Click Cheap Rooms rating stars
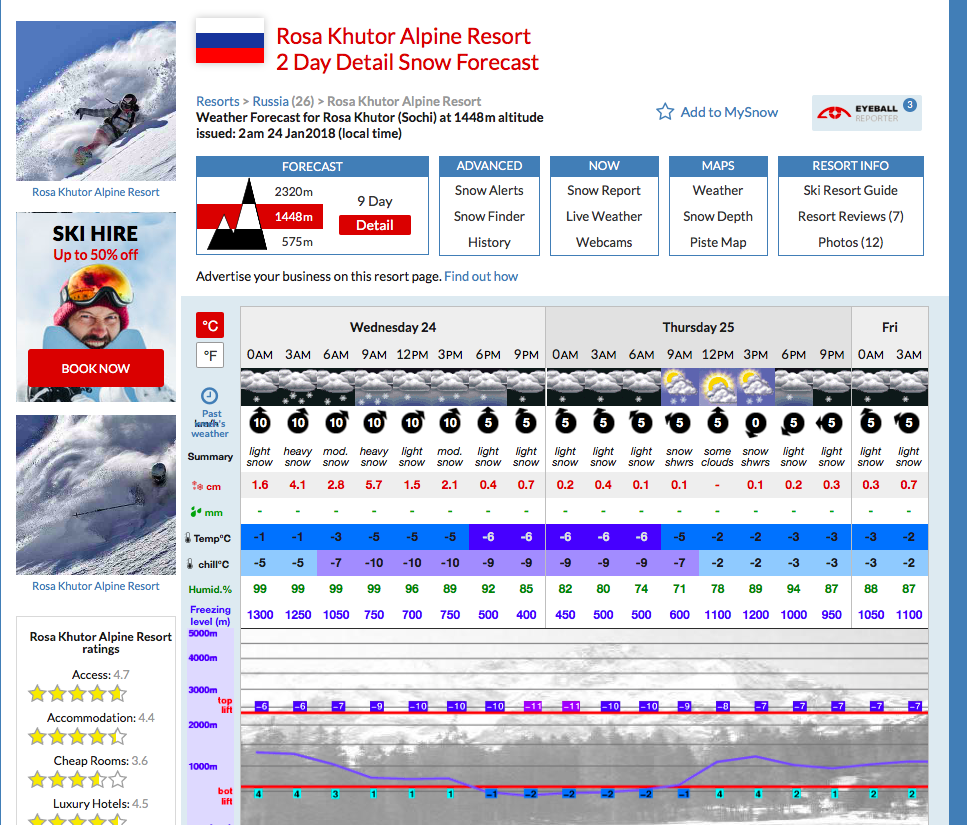967x825 pixels. tap(77, 779)
